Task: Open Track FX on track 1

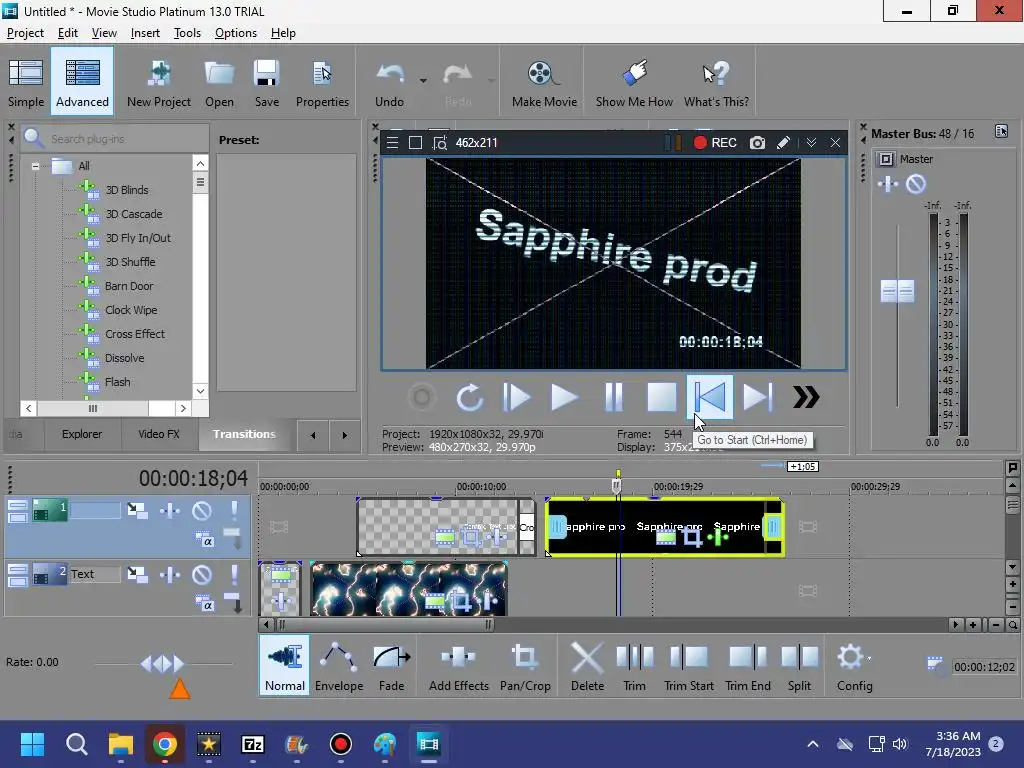Action: [x=170, y=510]
